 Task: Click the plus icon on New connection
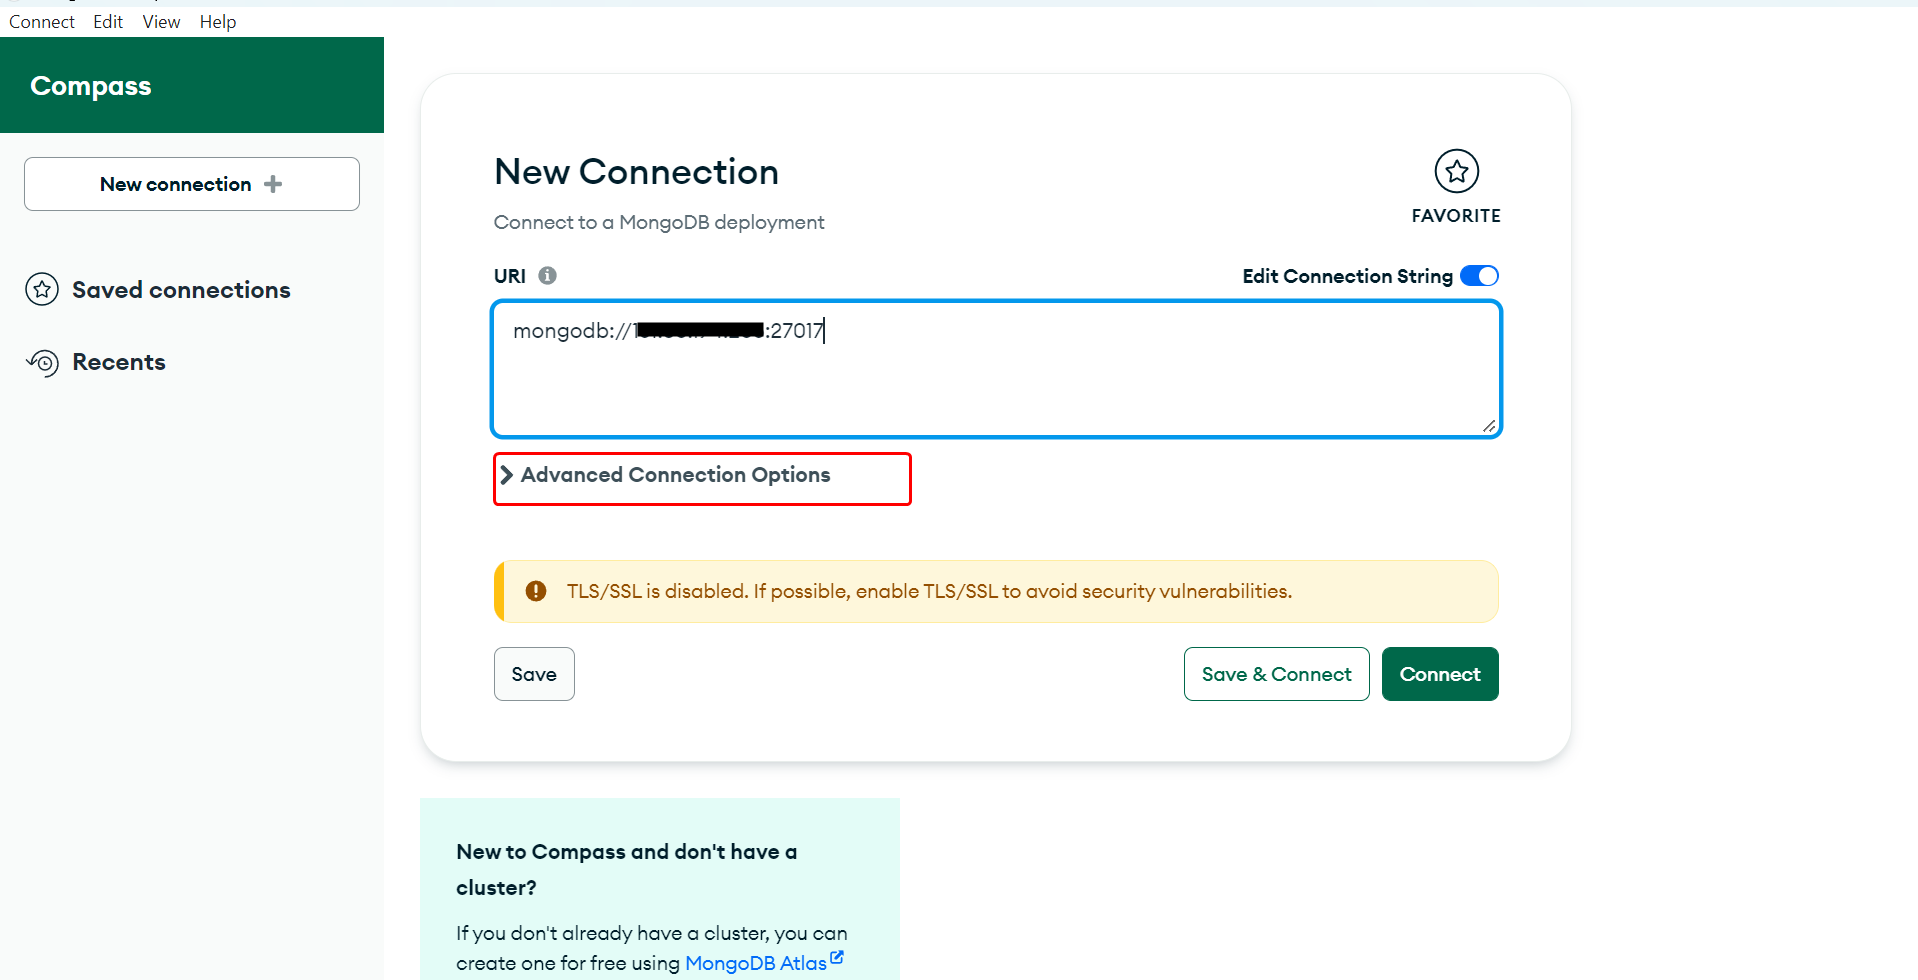tap(273, 184)
